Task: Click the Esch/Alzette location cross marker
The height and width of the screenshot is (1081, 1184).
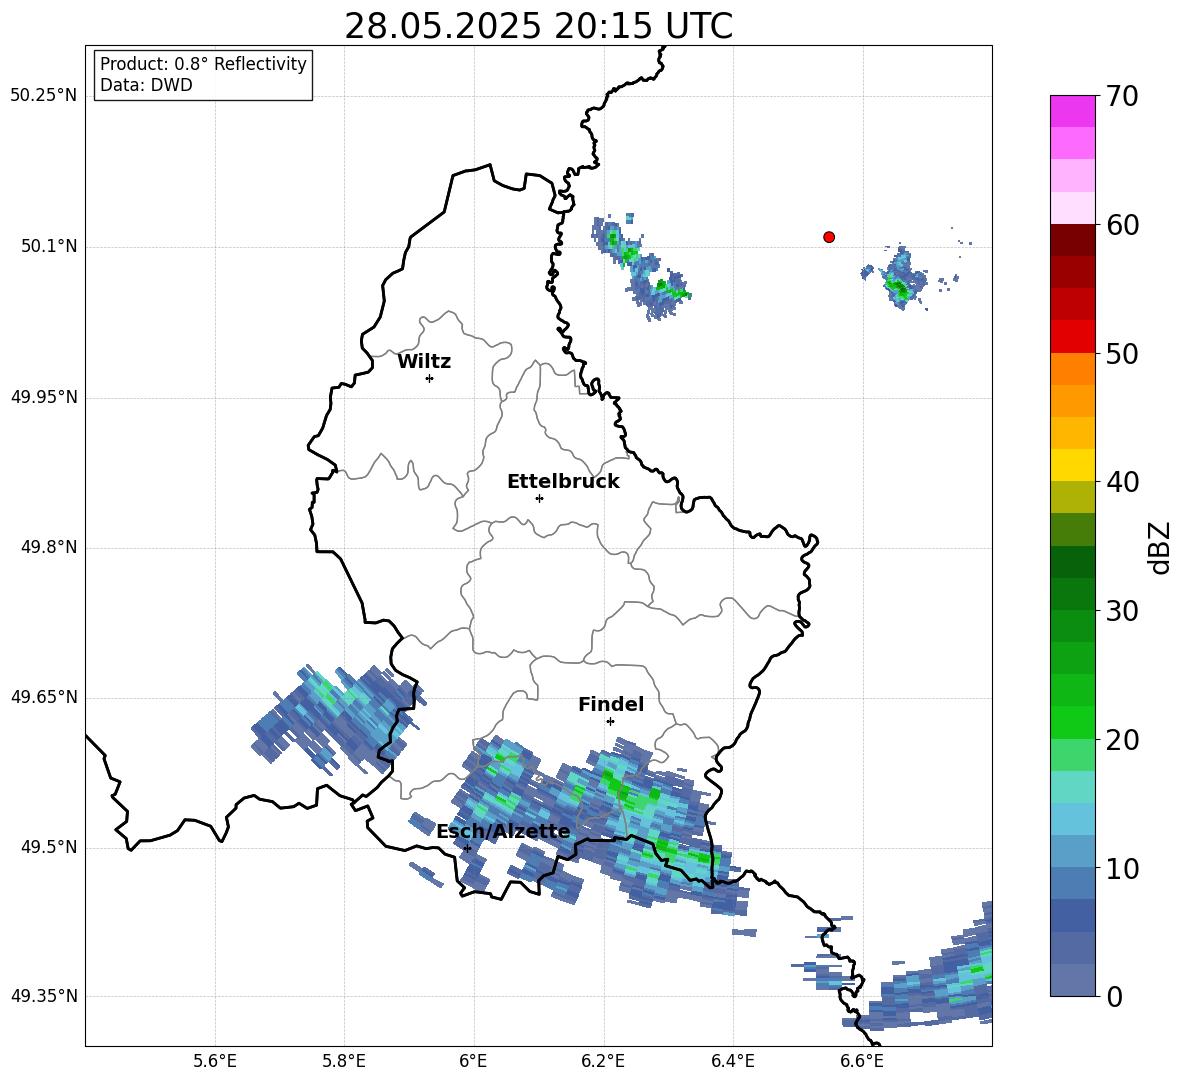Action: (467, 848)
